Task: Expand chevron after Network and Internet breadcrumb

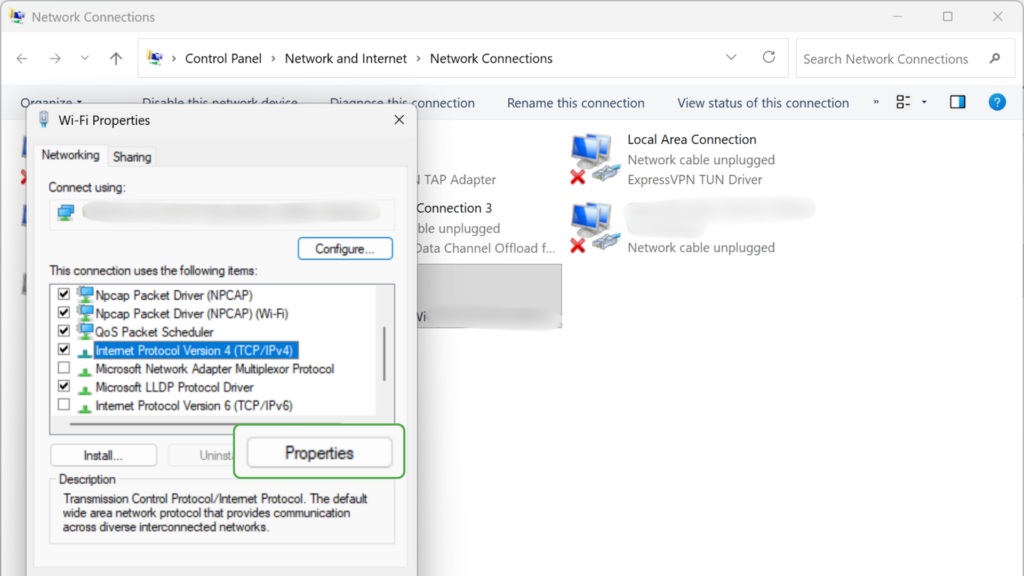Action: click(419, 59)
